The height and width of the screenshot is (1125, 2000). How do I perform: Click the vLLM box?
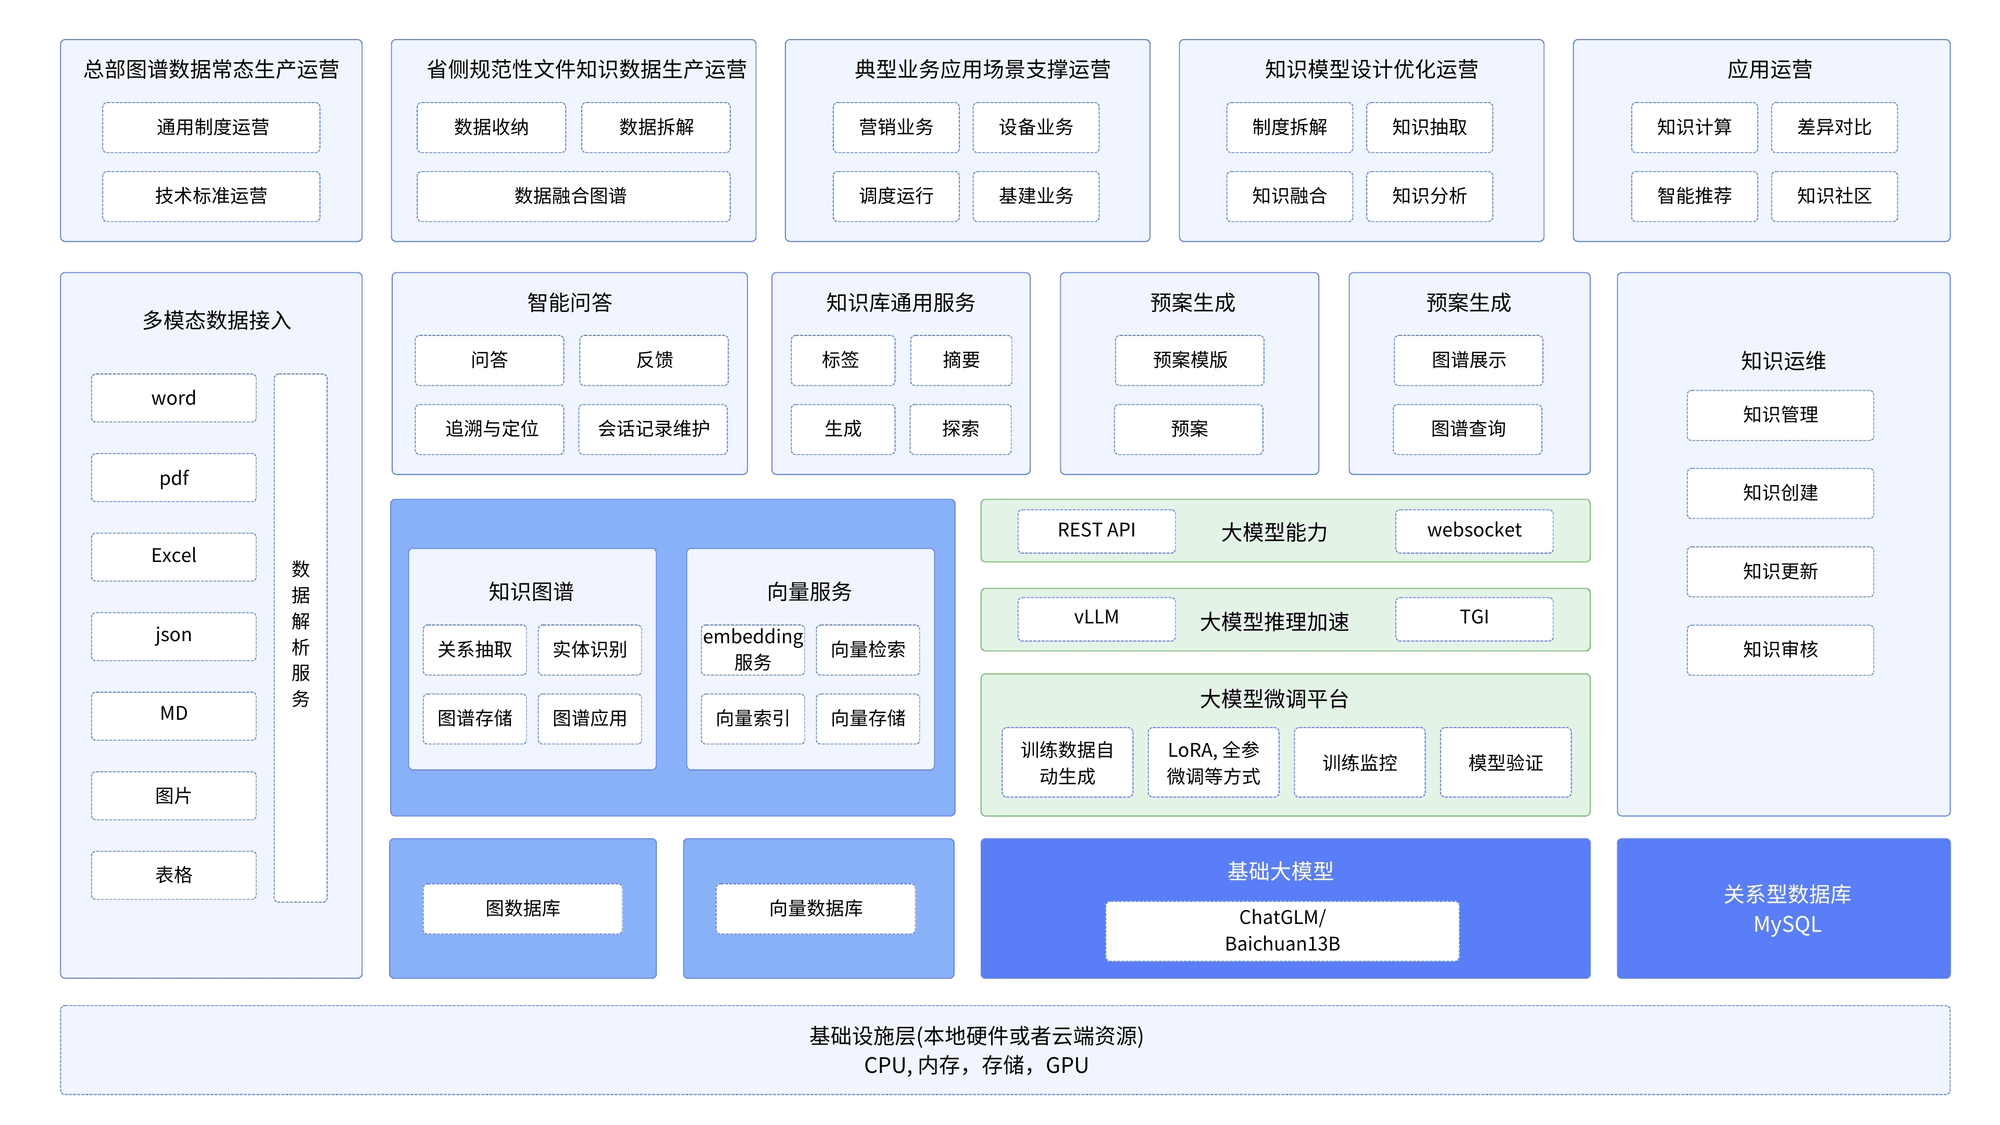pyautogui.click(x=1096, y=618)
